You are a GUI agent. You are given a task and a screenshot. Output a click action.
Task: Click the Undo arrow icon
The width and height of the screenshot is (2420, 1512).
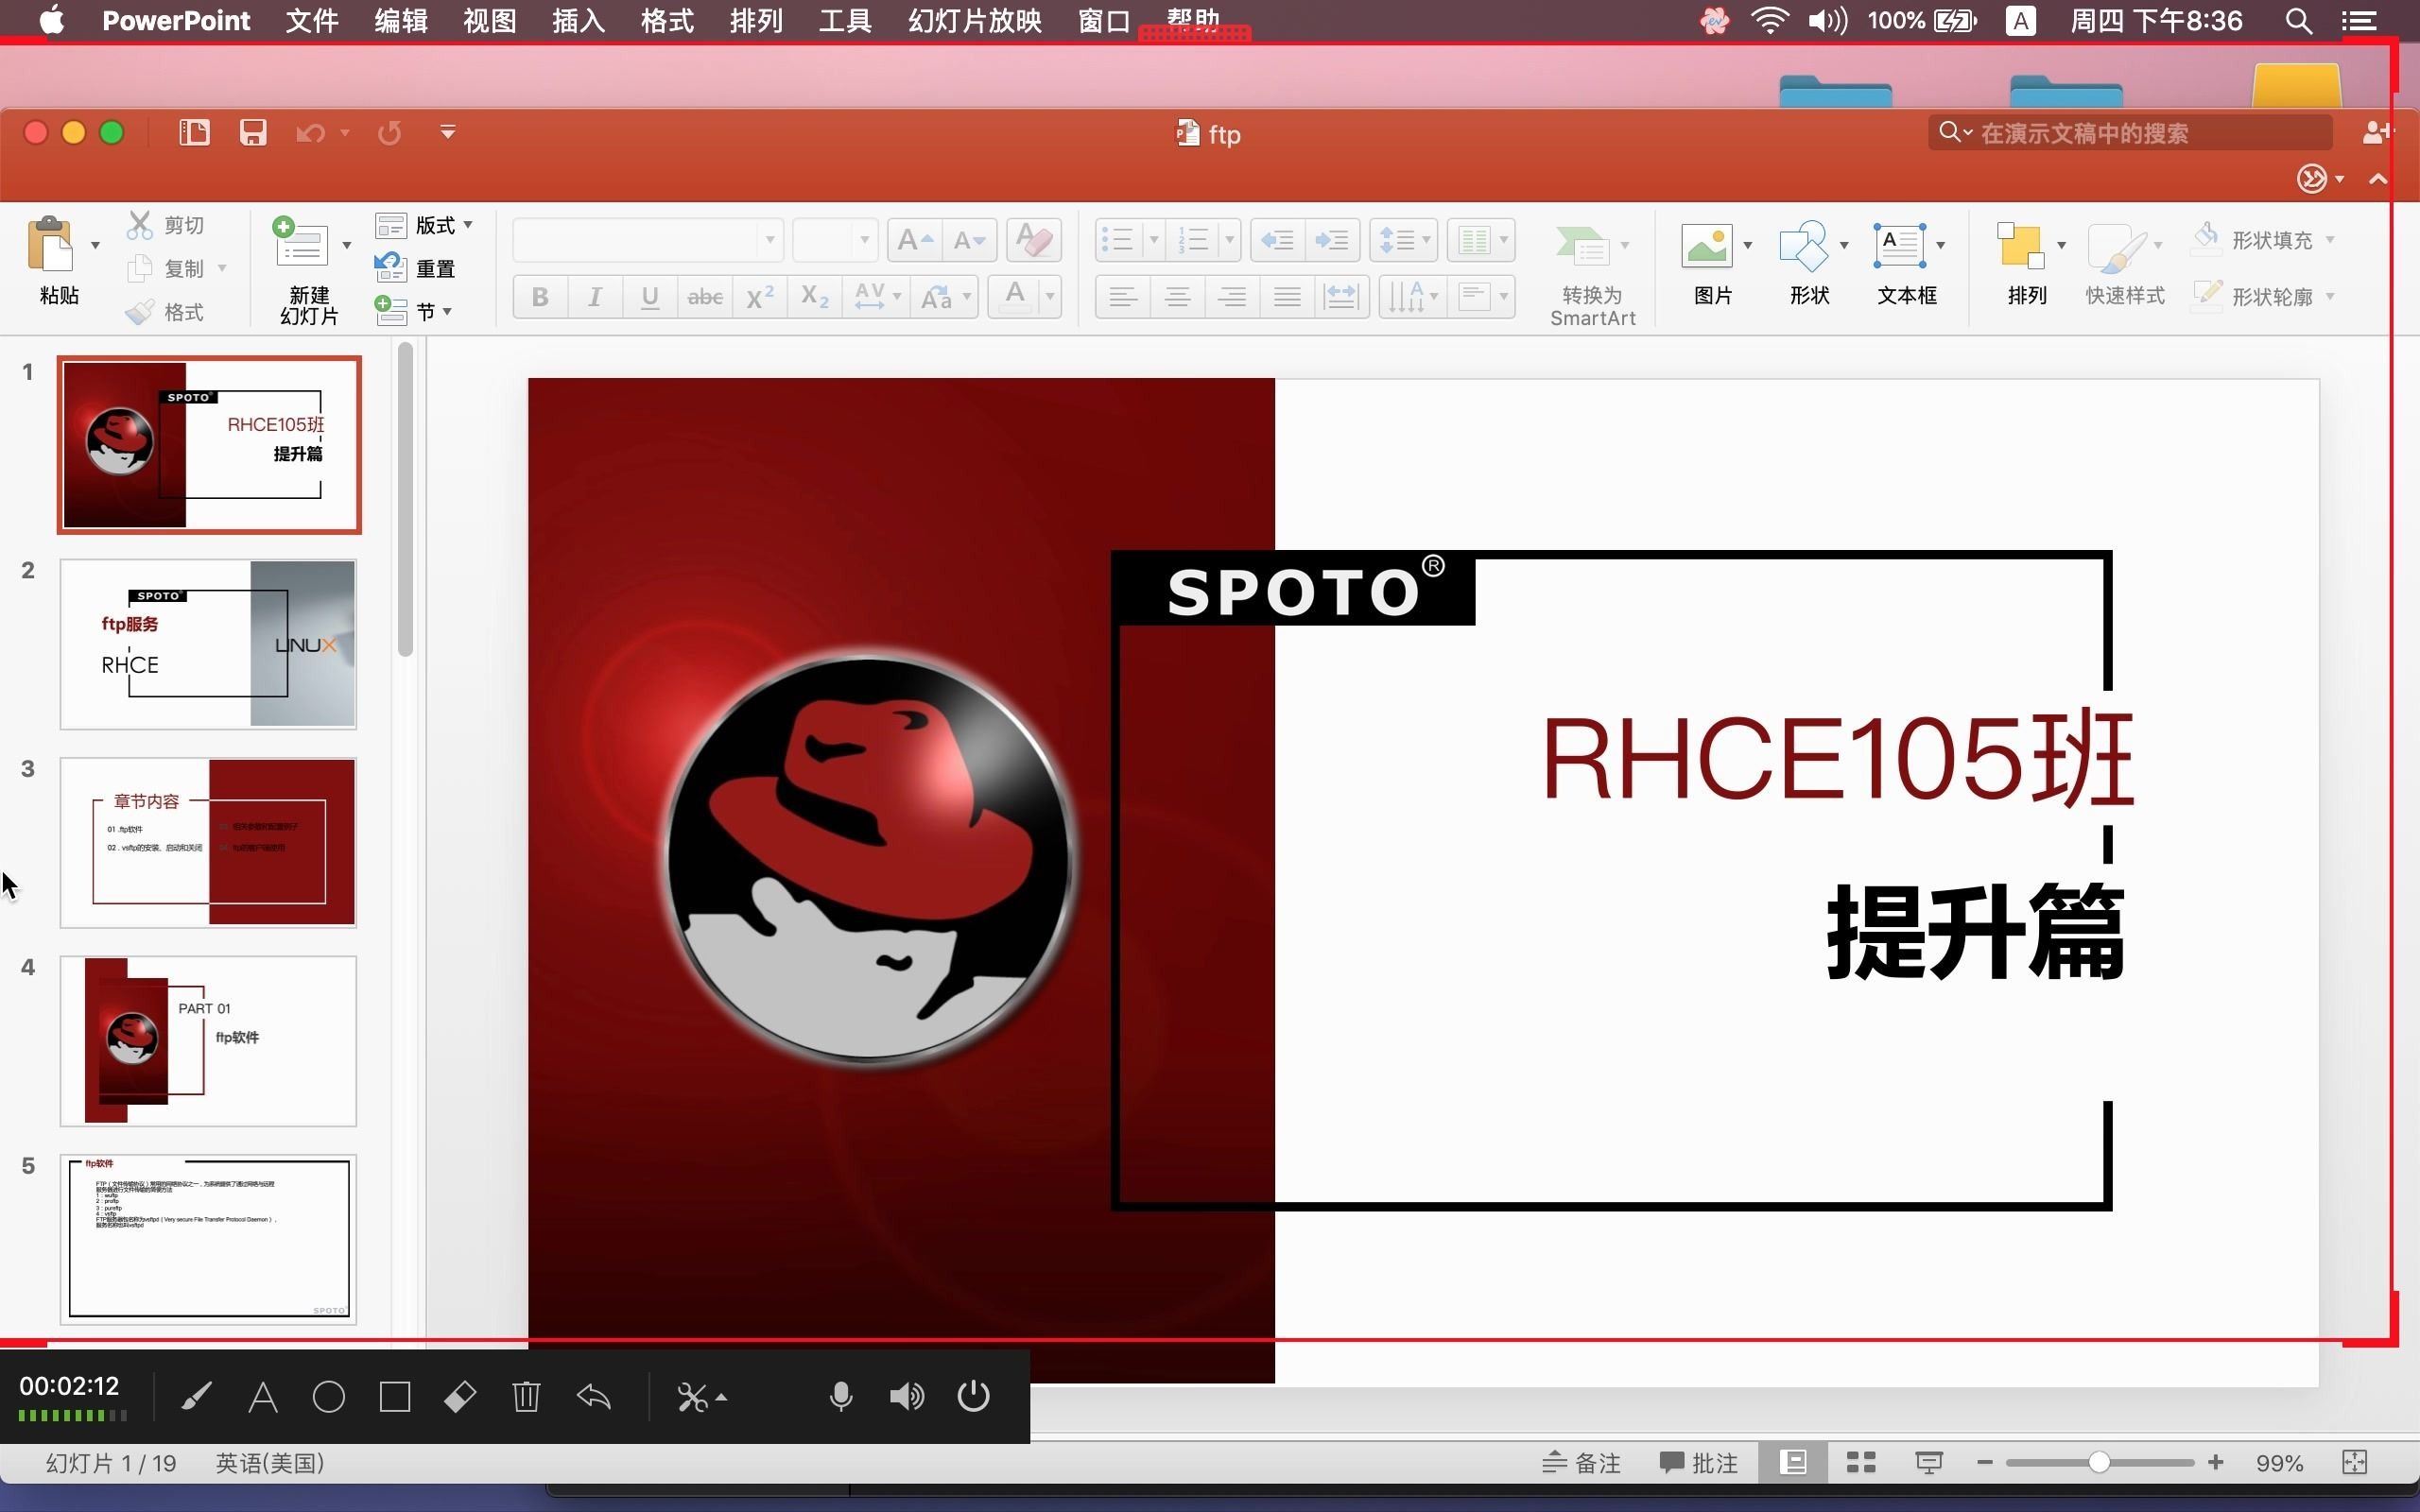coord(311,133)
